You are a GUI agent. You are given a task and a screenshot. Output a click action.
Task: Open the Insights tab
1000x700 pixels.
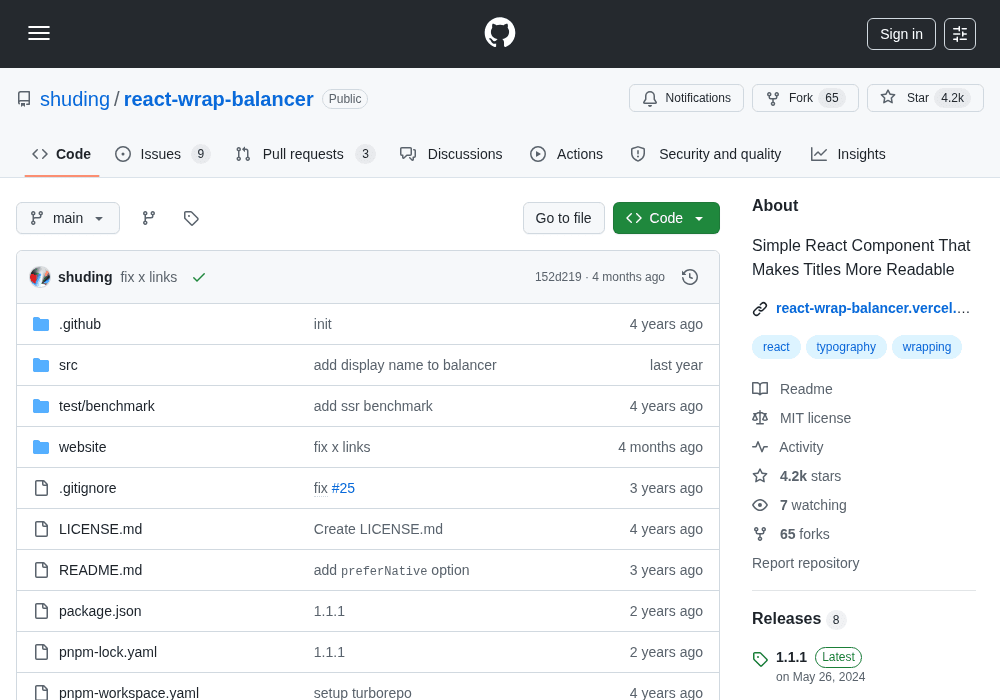pos(848,154)
